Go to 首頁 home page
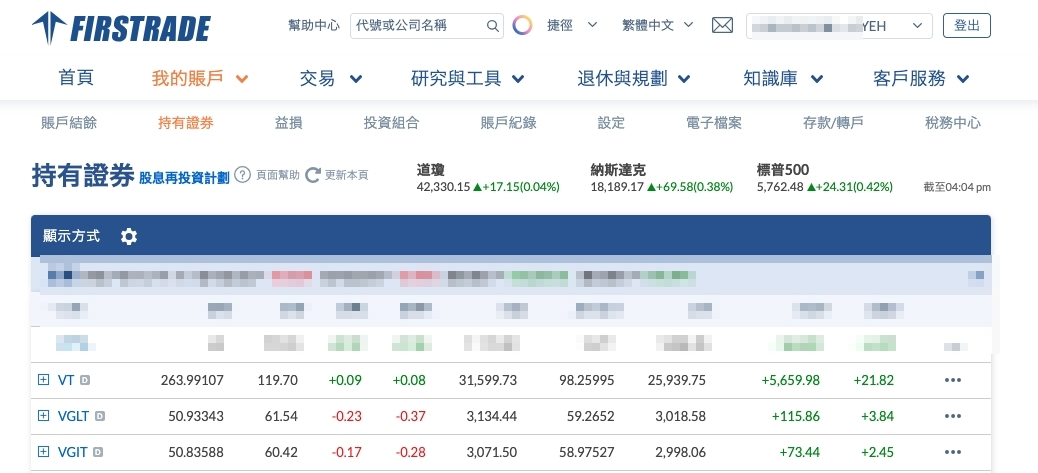Image resolution: width=1038 pixels, height=473 pixels. click(x=76, y=79)
